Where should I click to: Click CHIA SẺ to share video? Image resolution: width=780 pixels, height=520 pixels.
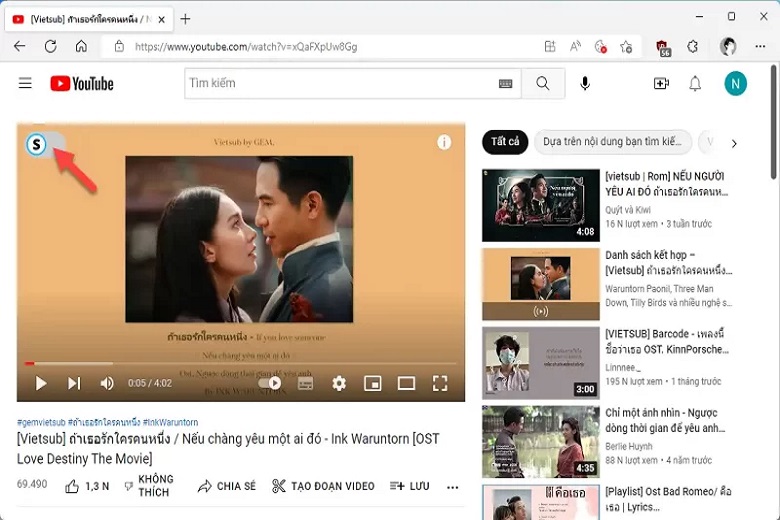coord(226,486)
